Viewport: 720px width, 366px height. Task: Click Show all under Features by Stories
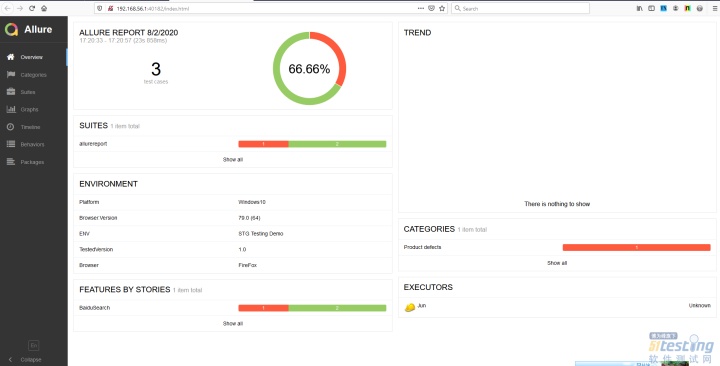(x=233, y=323)
